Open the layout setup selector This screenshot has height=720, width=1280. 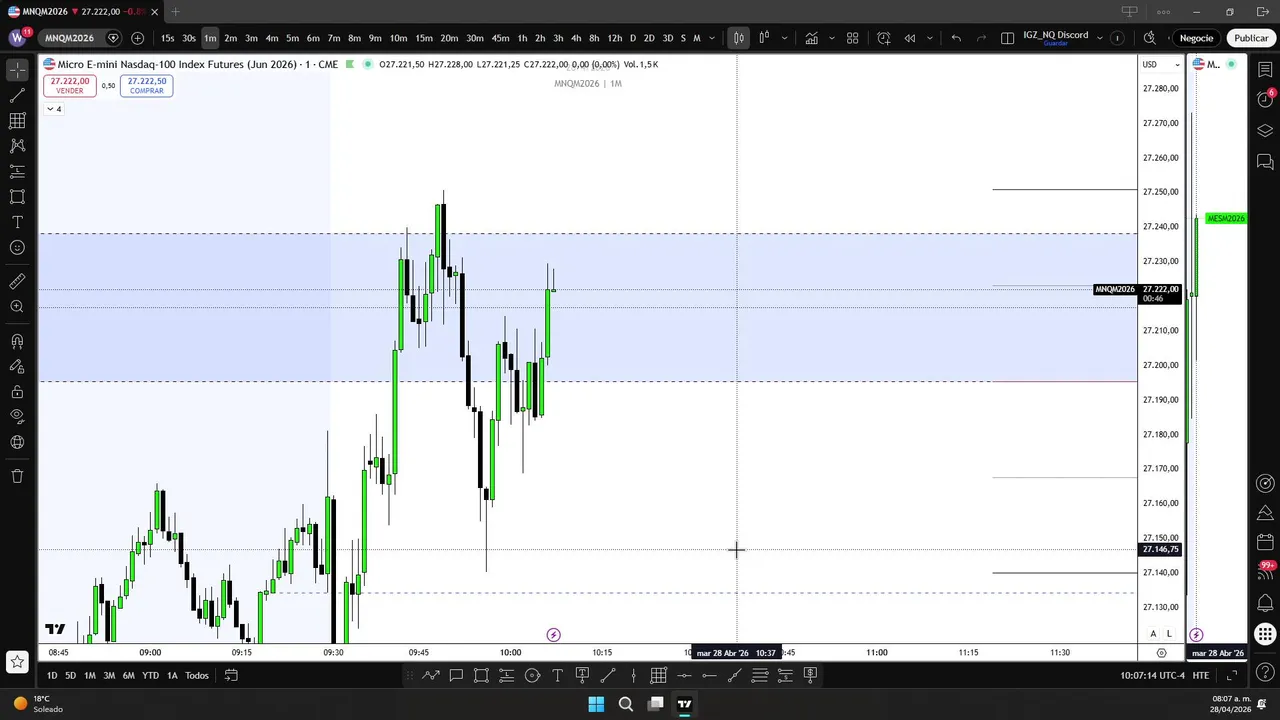click(1007, 38)
